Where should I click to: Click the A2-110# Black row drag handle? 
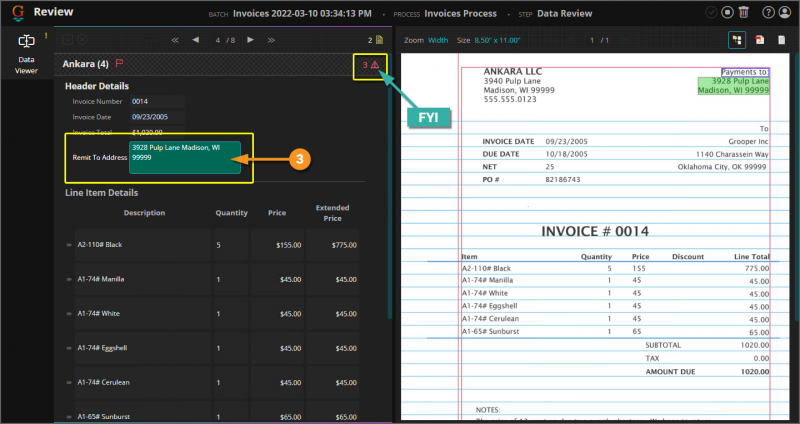tap(69, 245)
